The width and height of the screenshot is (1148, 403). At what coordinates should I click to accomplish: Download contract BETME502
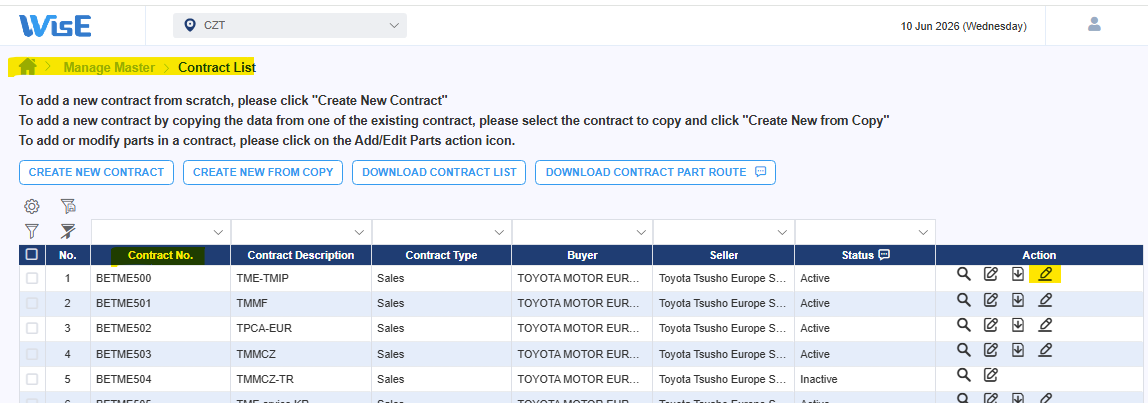[x=1018, y=325]
